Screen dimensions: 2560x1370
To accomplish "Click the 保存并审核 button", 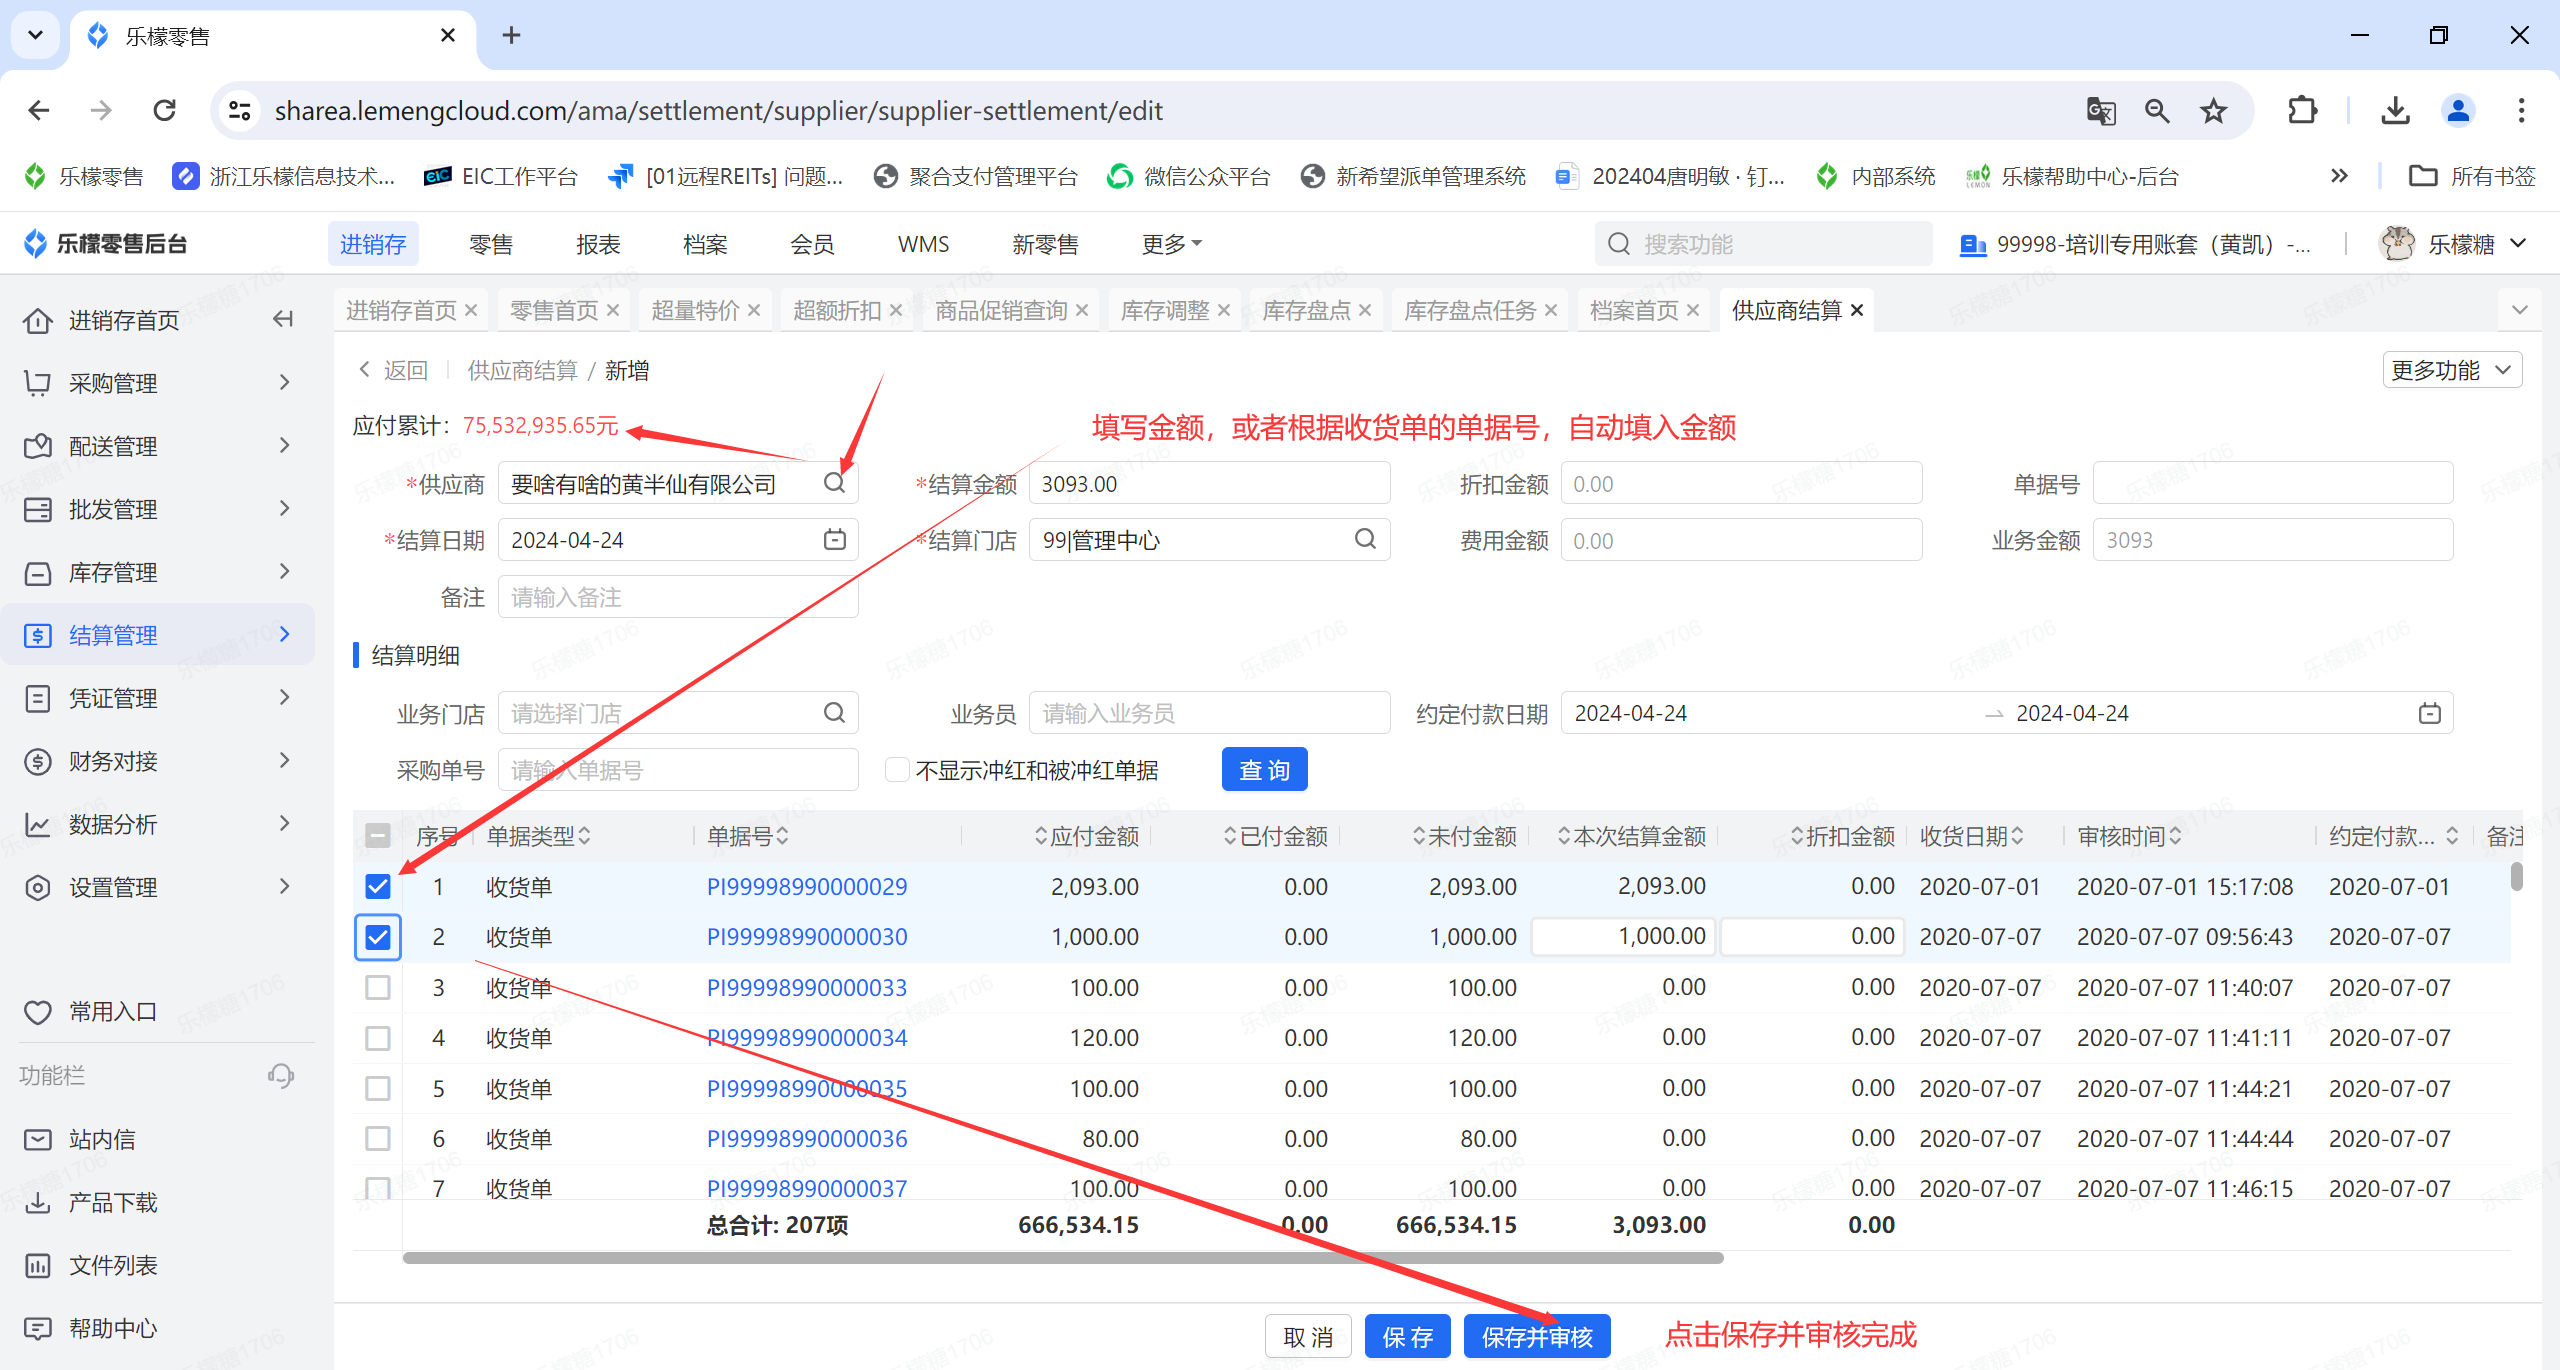I will (x=1537, y=1337).
